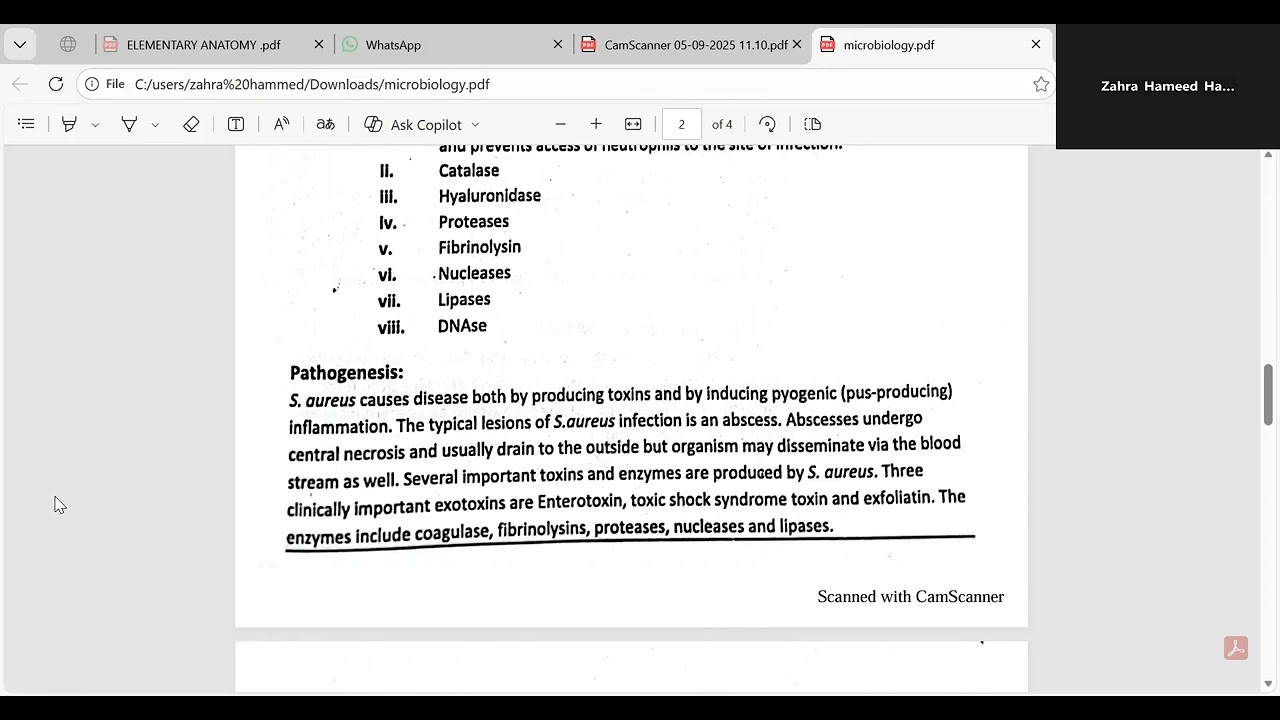Image resolution: width=1280 pixels, height=720 pixels.
Task: Zoom in on the PDF
Action: point(596,124)
